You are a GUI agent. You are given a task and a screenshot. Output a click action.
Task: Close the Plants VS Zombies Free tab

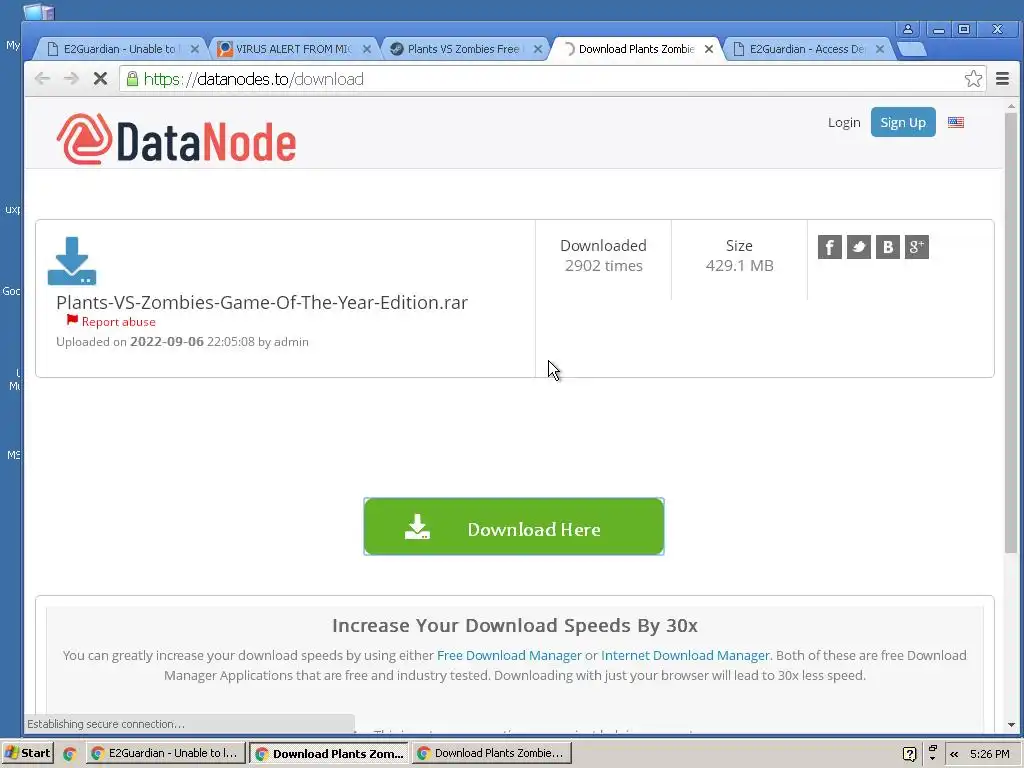tap(537, 49)
